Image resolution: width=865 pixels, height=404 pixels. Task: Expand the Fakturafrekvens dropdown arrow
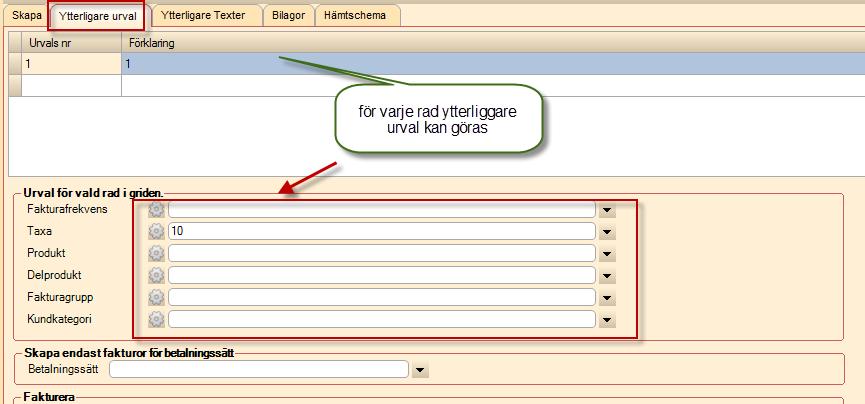(607, 210)
